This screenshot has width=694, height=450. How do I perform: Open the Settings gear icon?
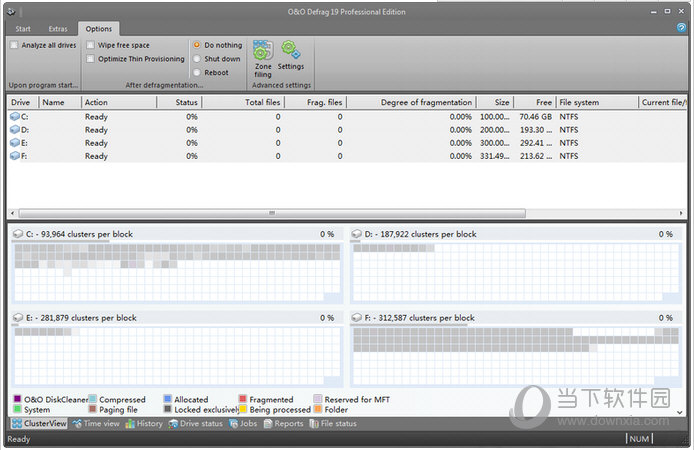[291, 55]
